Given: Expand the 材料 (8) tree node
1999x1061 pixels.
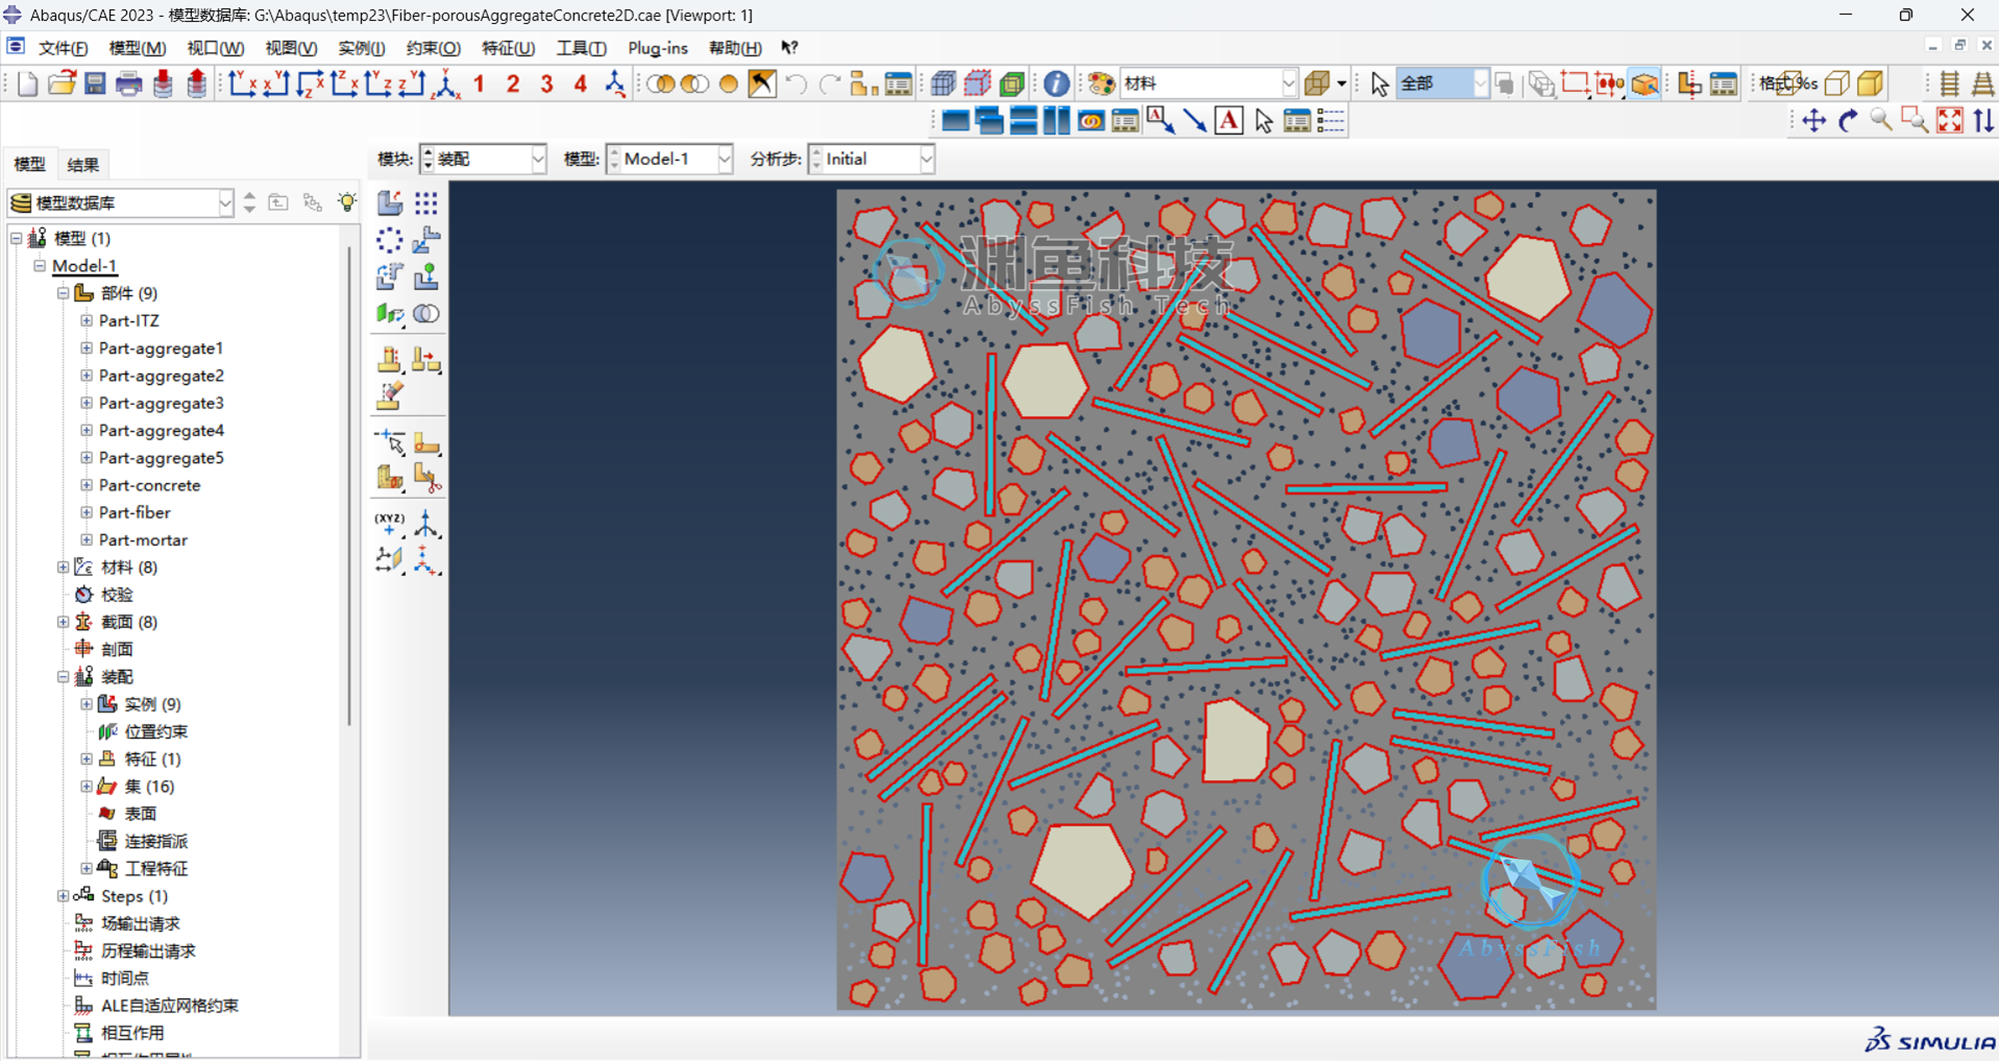Looking at the screenshot, I should [63, 567].
